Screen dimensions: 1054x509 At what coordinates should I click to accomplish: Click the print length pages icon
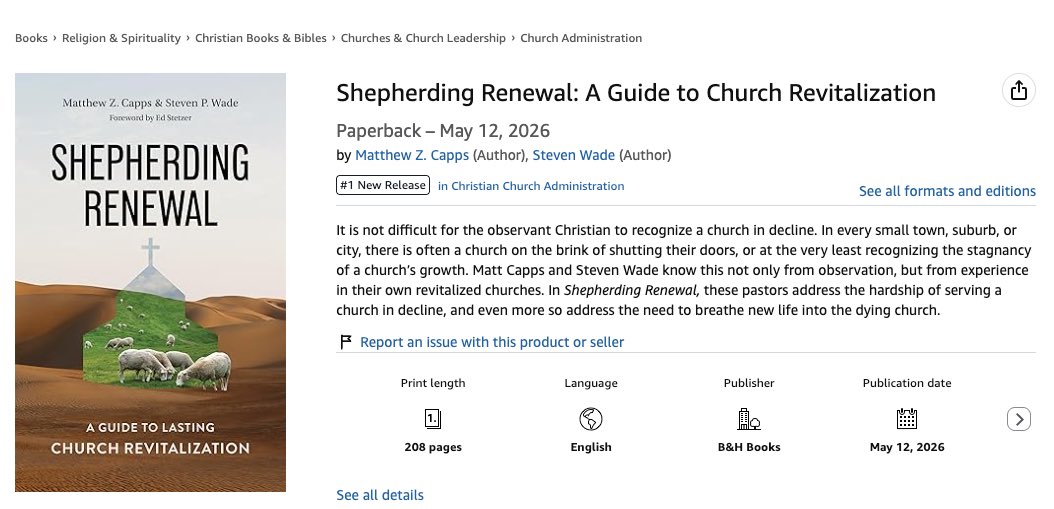click(433, 419)
